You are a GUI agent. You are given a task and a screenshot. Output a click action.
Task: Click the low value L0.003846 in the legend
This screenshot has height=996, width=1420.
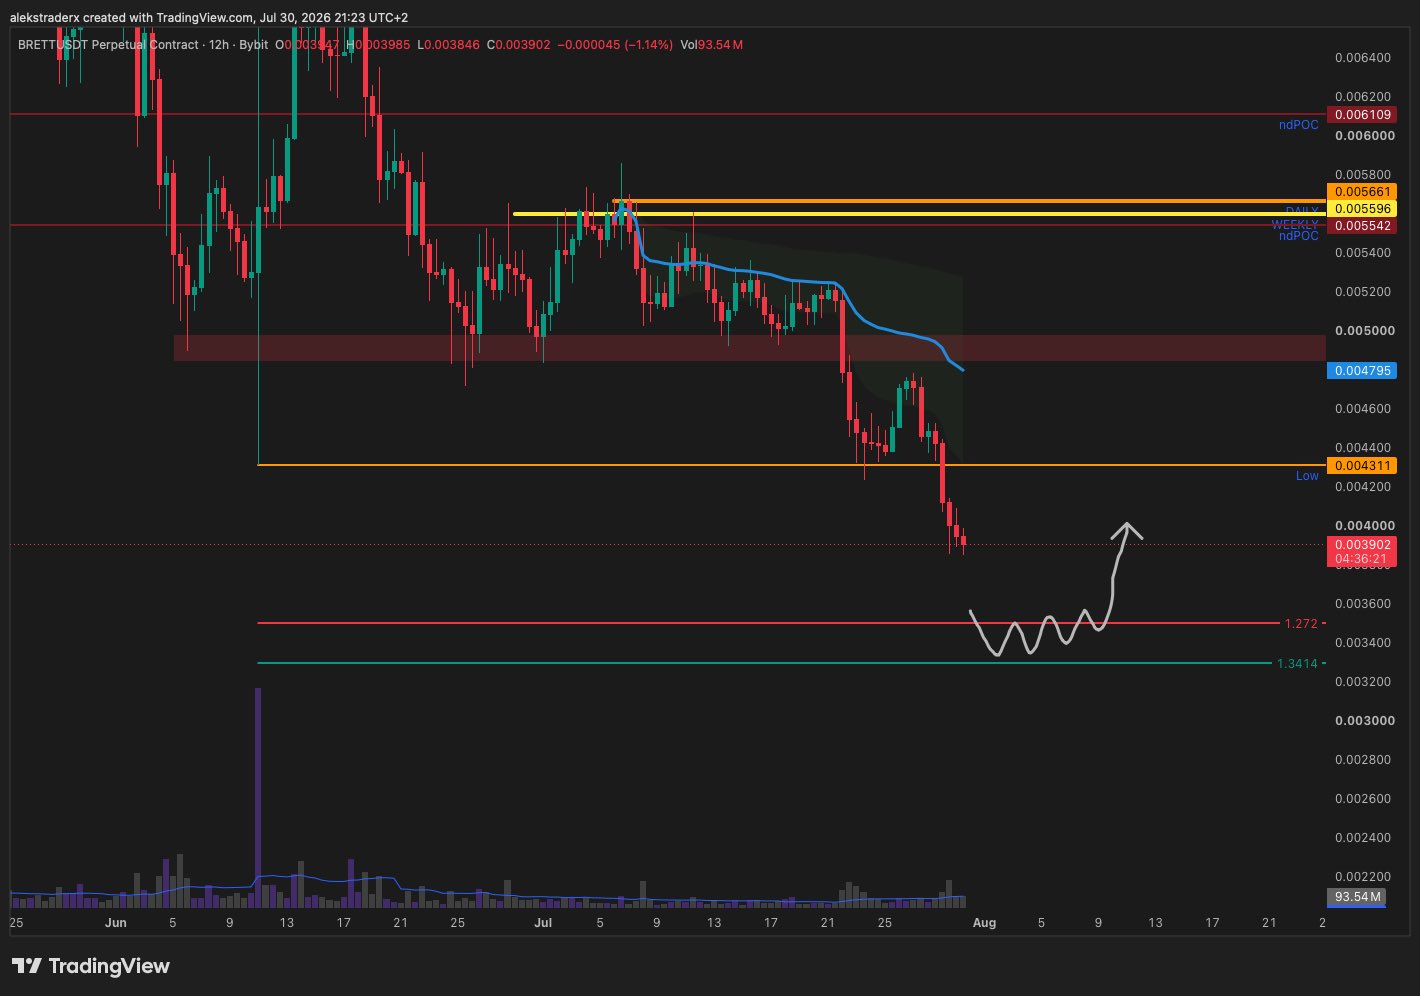(x=449, y=45)
